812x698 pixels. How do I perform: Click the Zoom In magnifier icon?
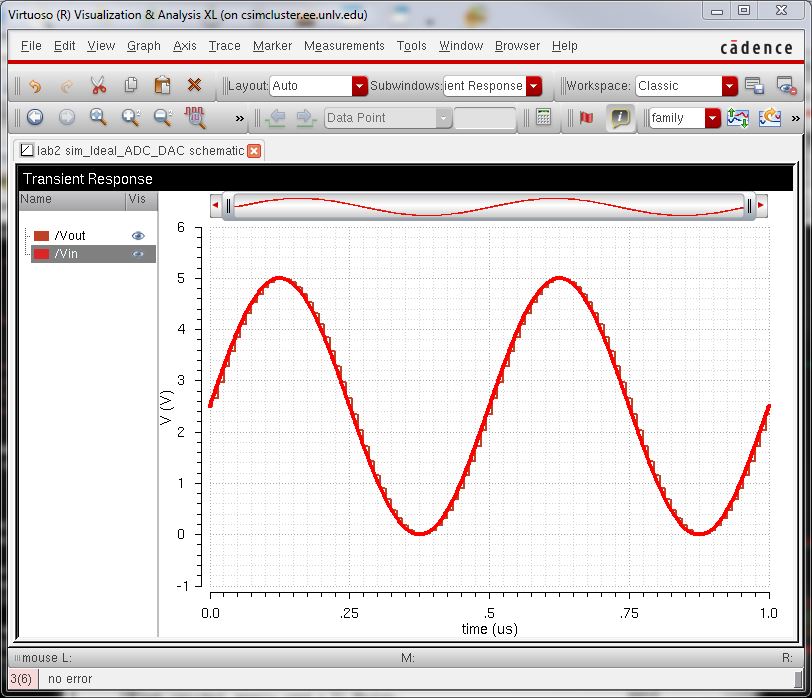tap(130, 118)
